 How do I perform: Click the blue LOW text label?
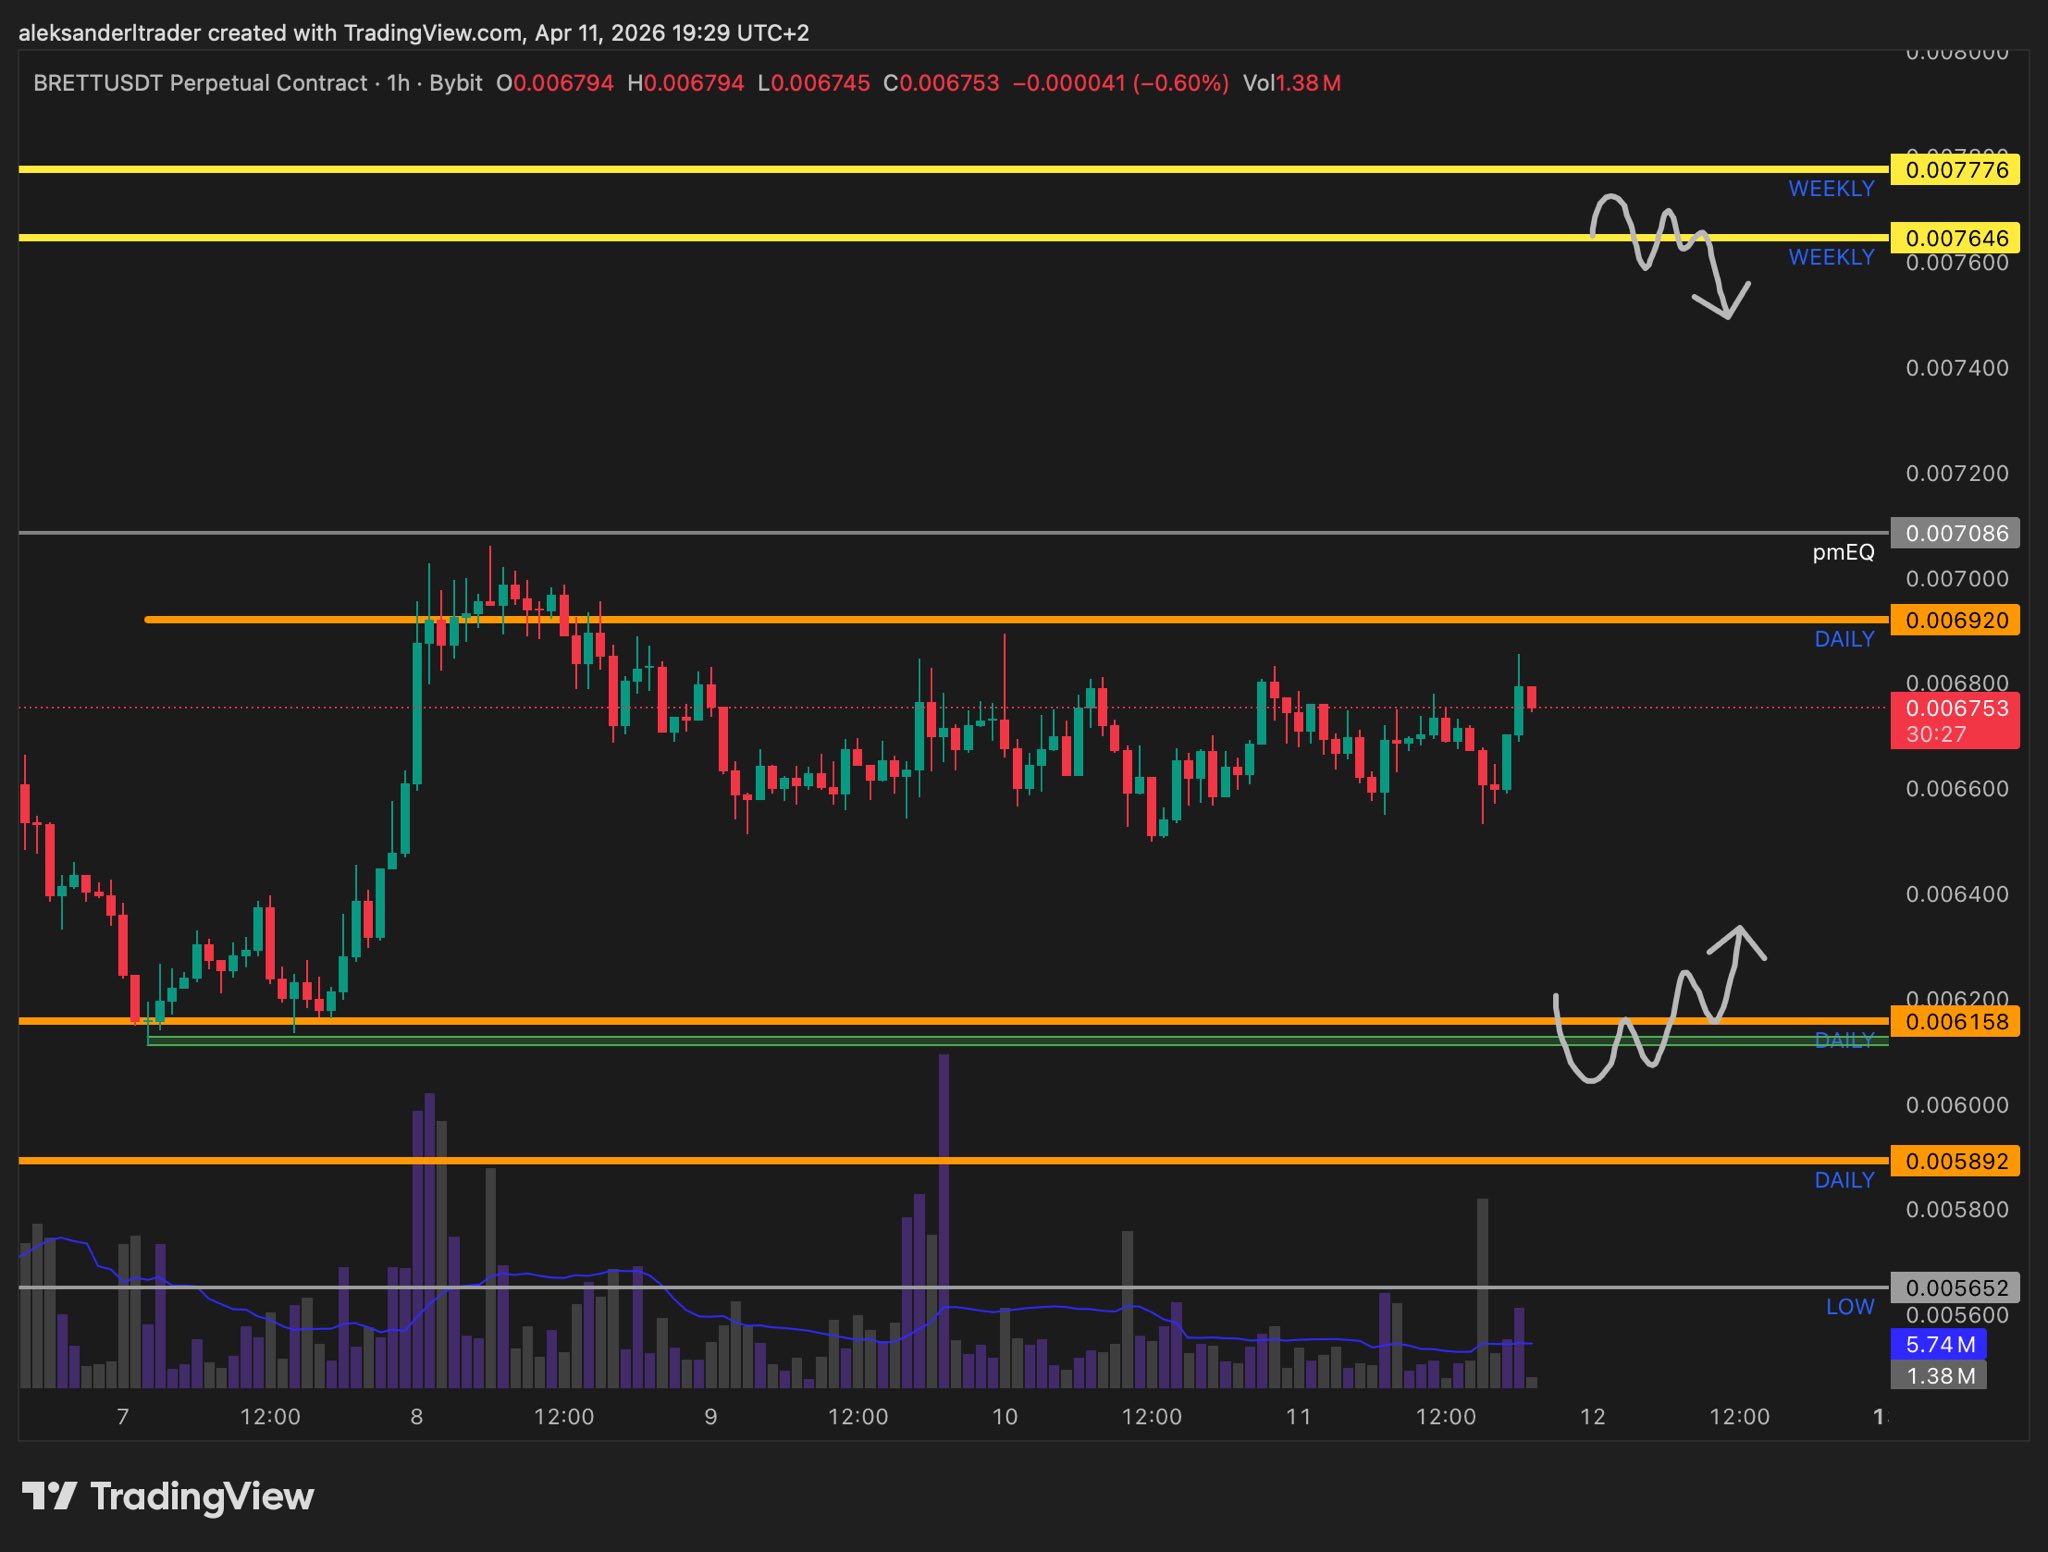[x=1849, y=1307]
